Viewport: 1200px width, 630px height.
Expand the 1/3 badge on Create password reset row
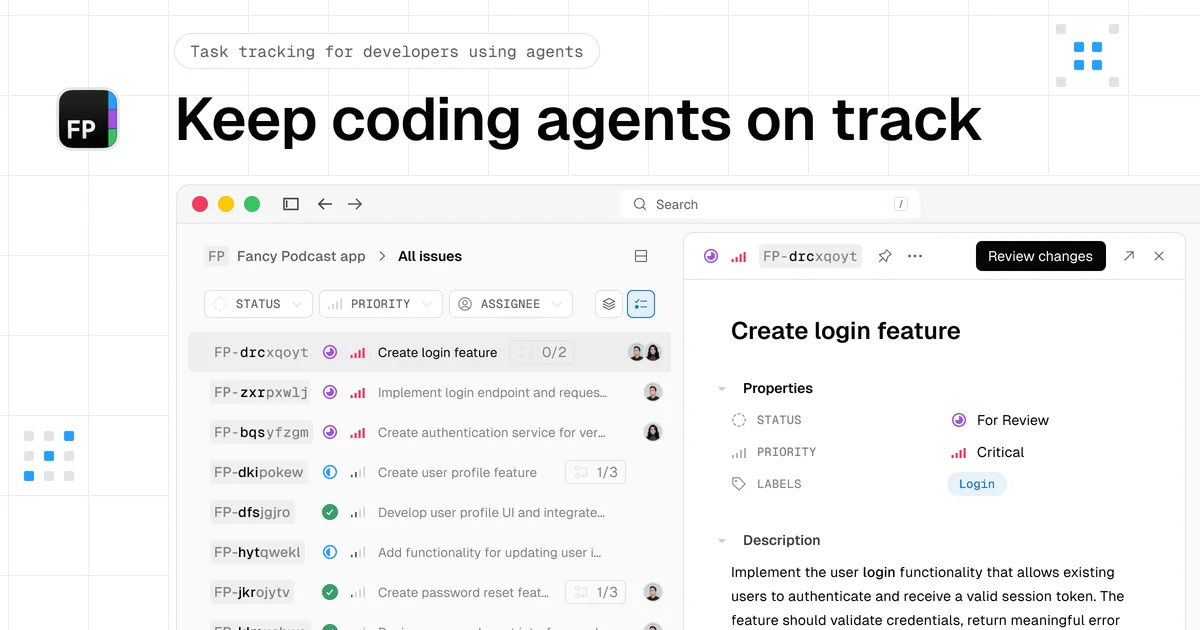point(595,592)
